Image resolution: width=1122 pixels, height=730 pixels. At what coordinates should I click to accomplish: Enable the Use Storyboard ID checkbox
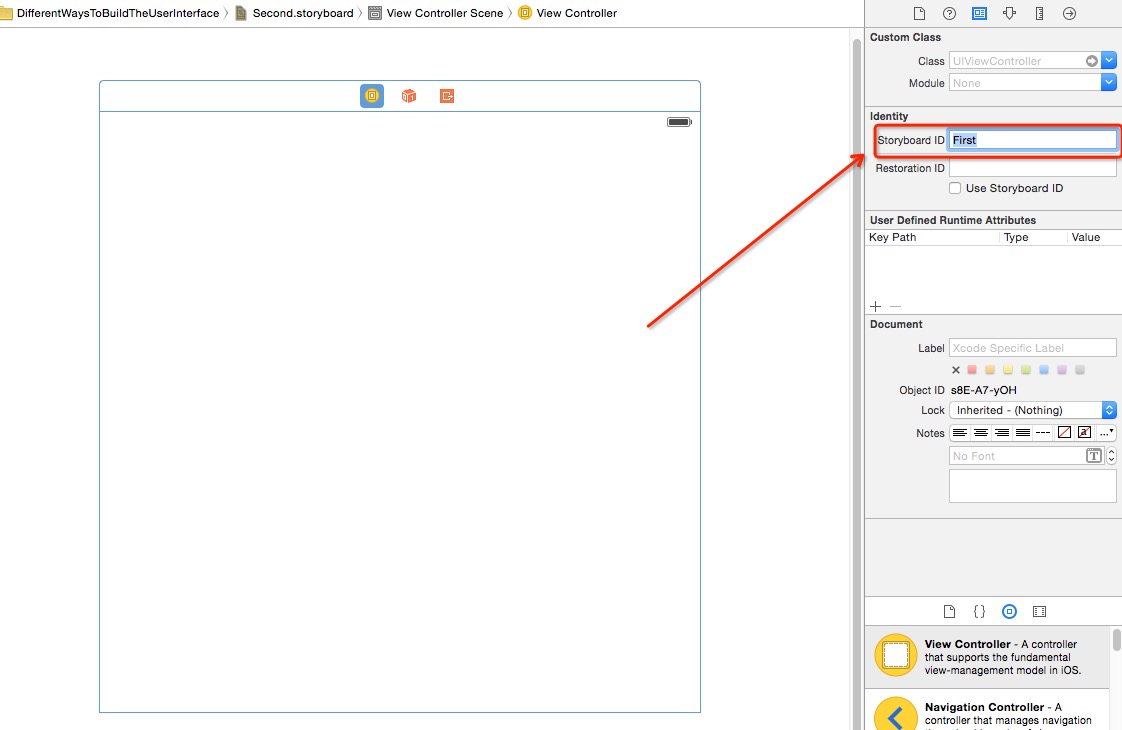[x=955, y=188]
